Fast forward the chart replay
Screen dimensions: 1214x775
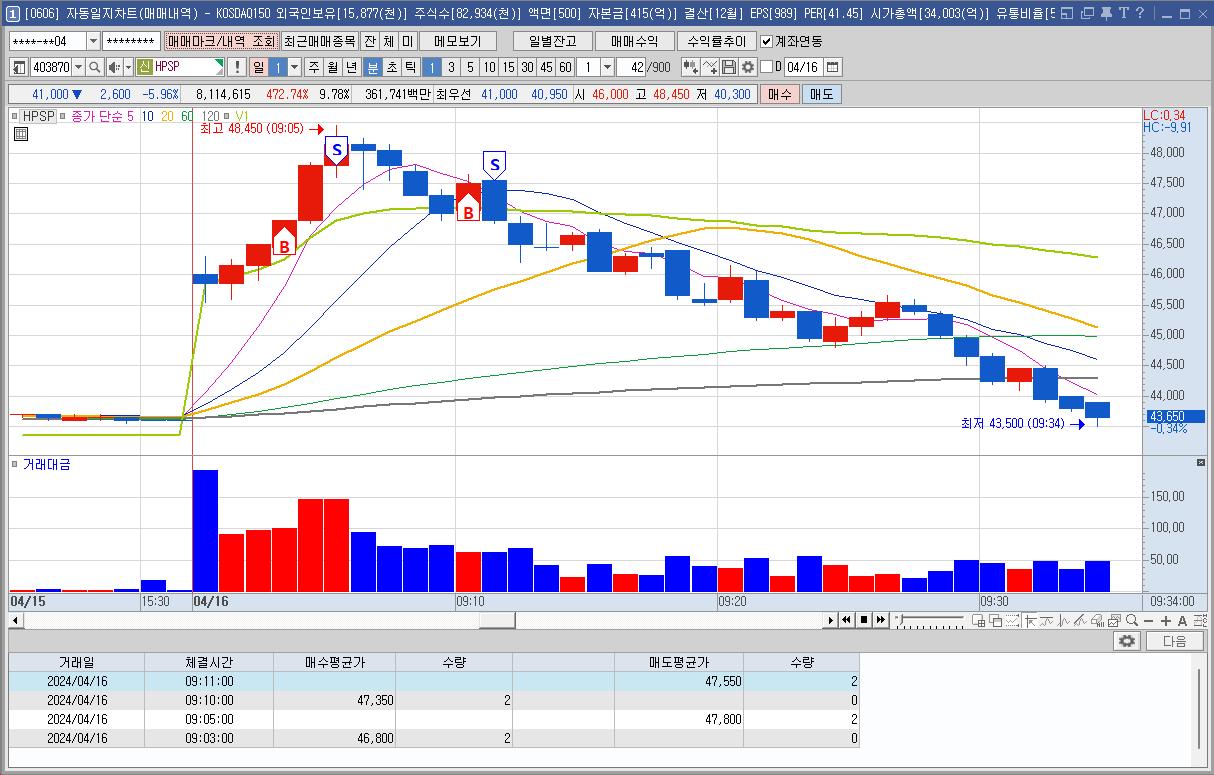[x=881, y=621]
